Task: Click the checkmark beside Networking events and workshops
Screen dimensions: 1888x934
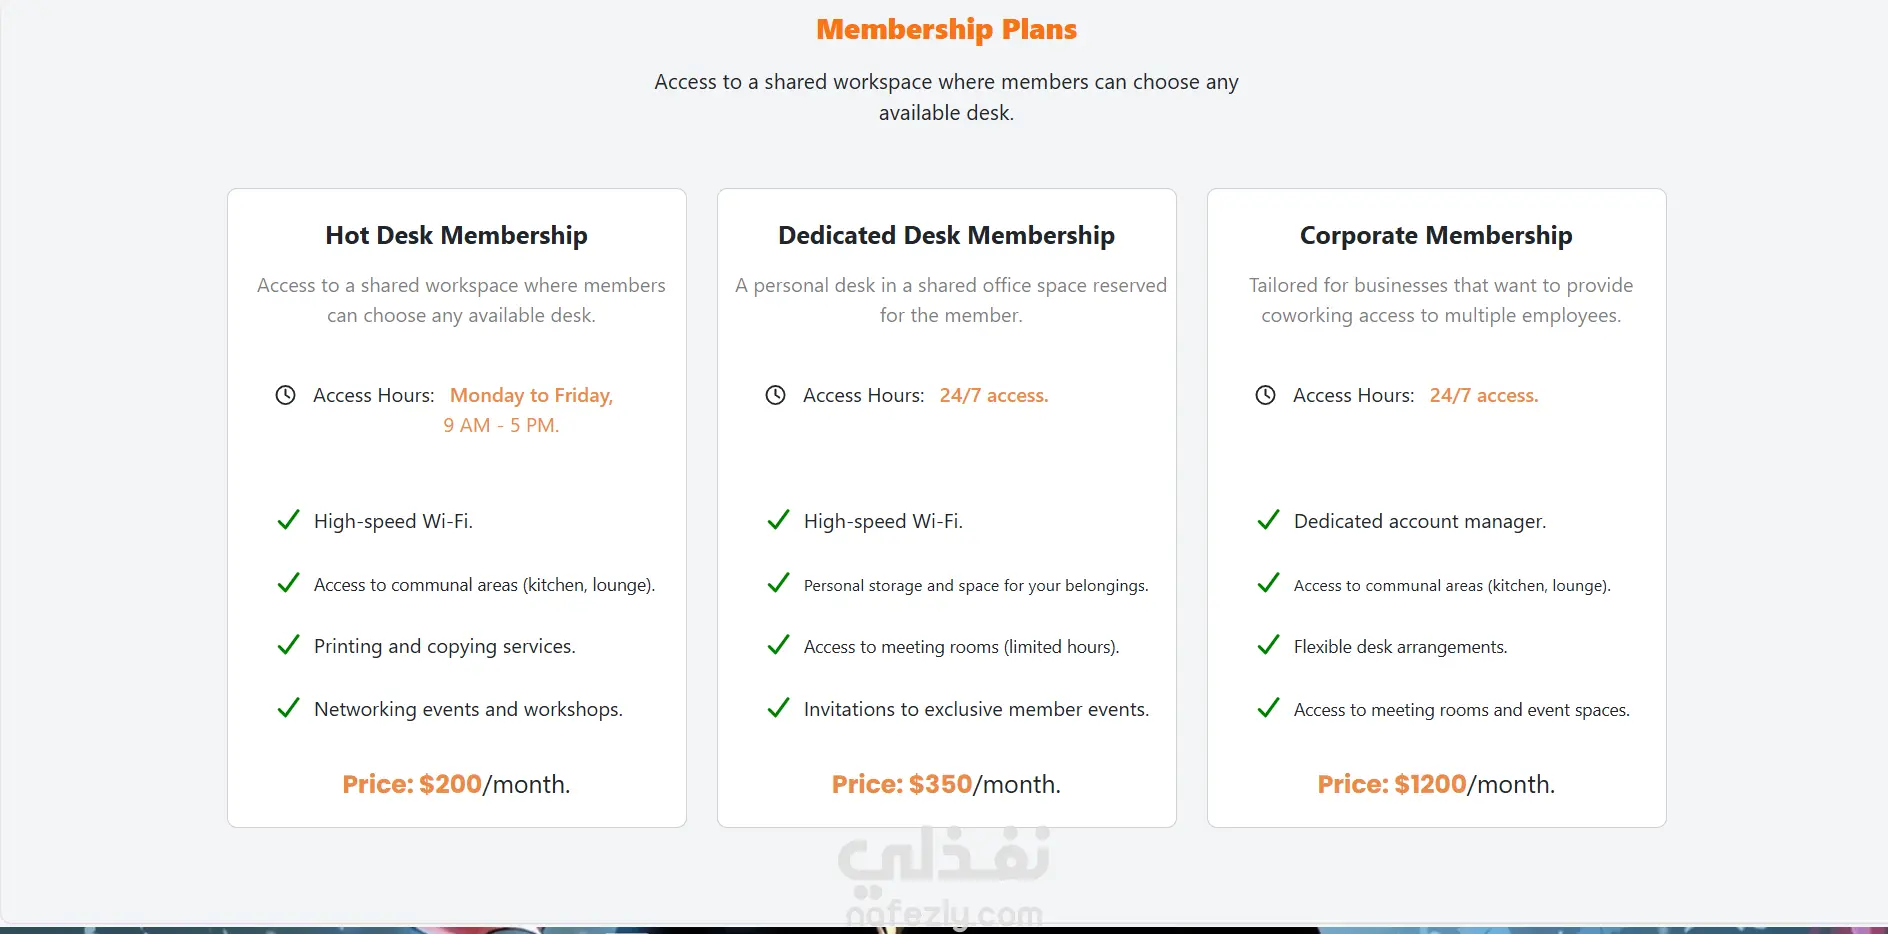Action: pyautogui.click(x=288, y=708)
